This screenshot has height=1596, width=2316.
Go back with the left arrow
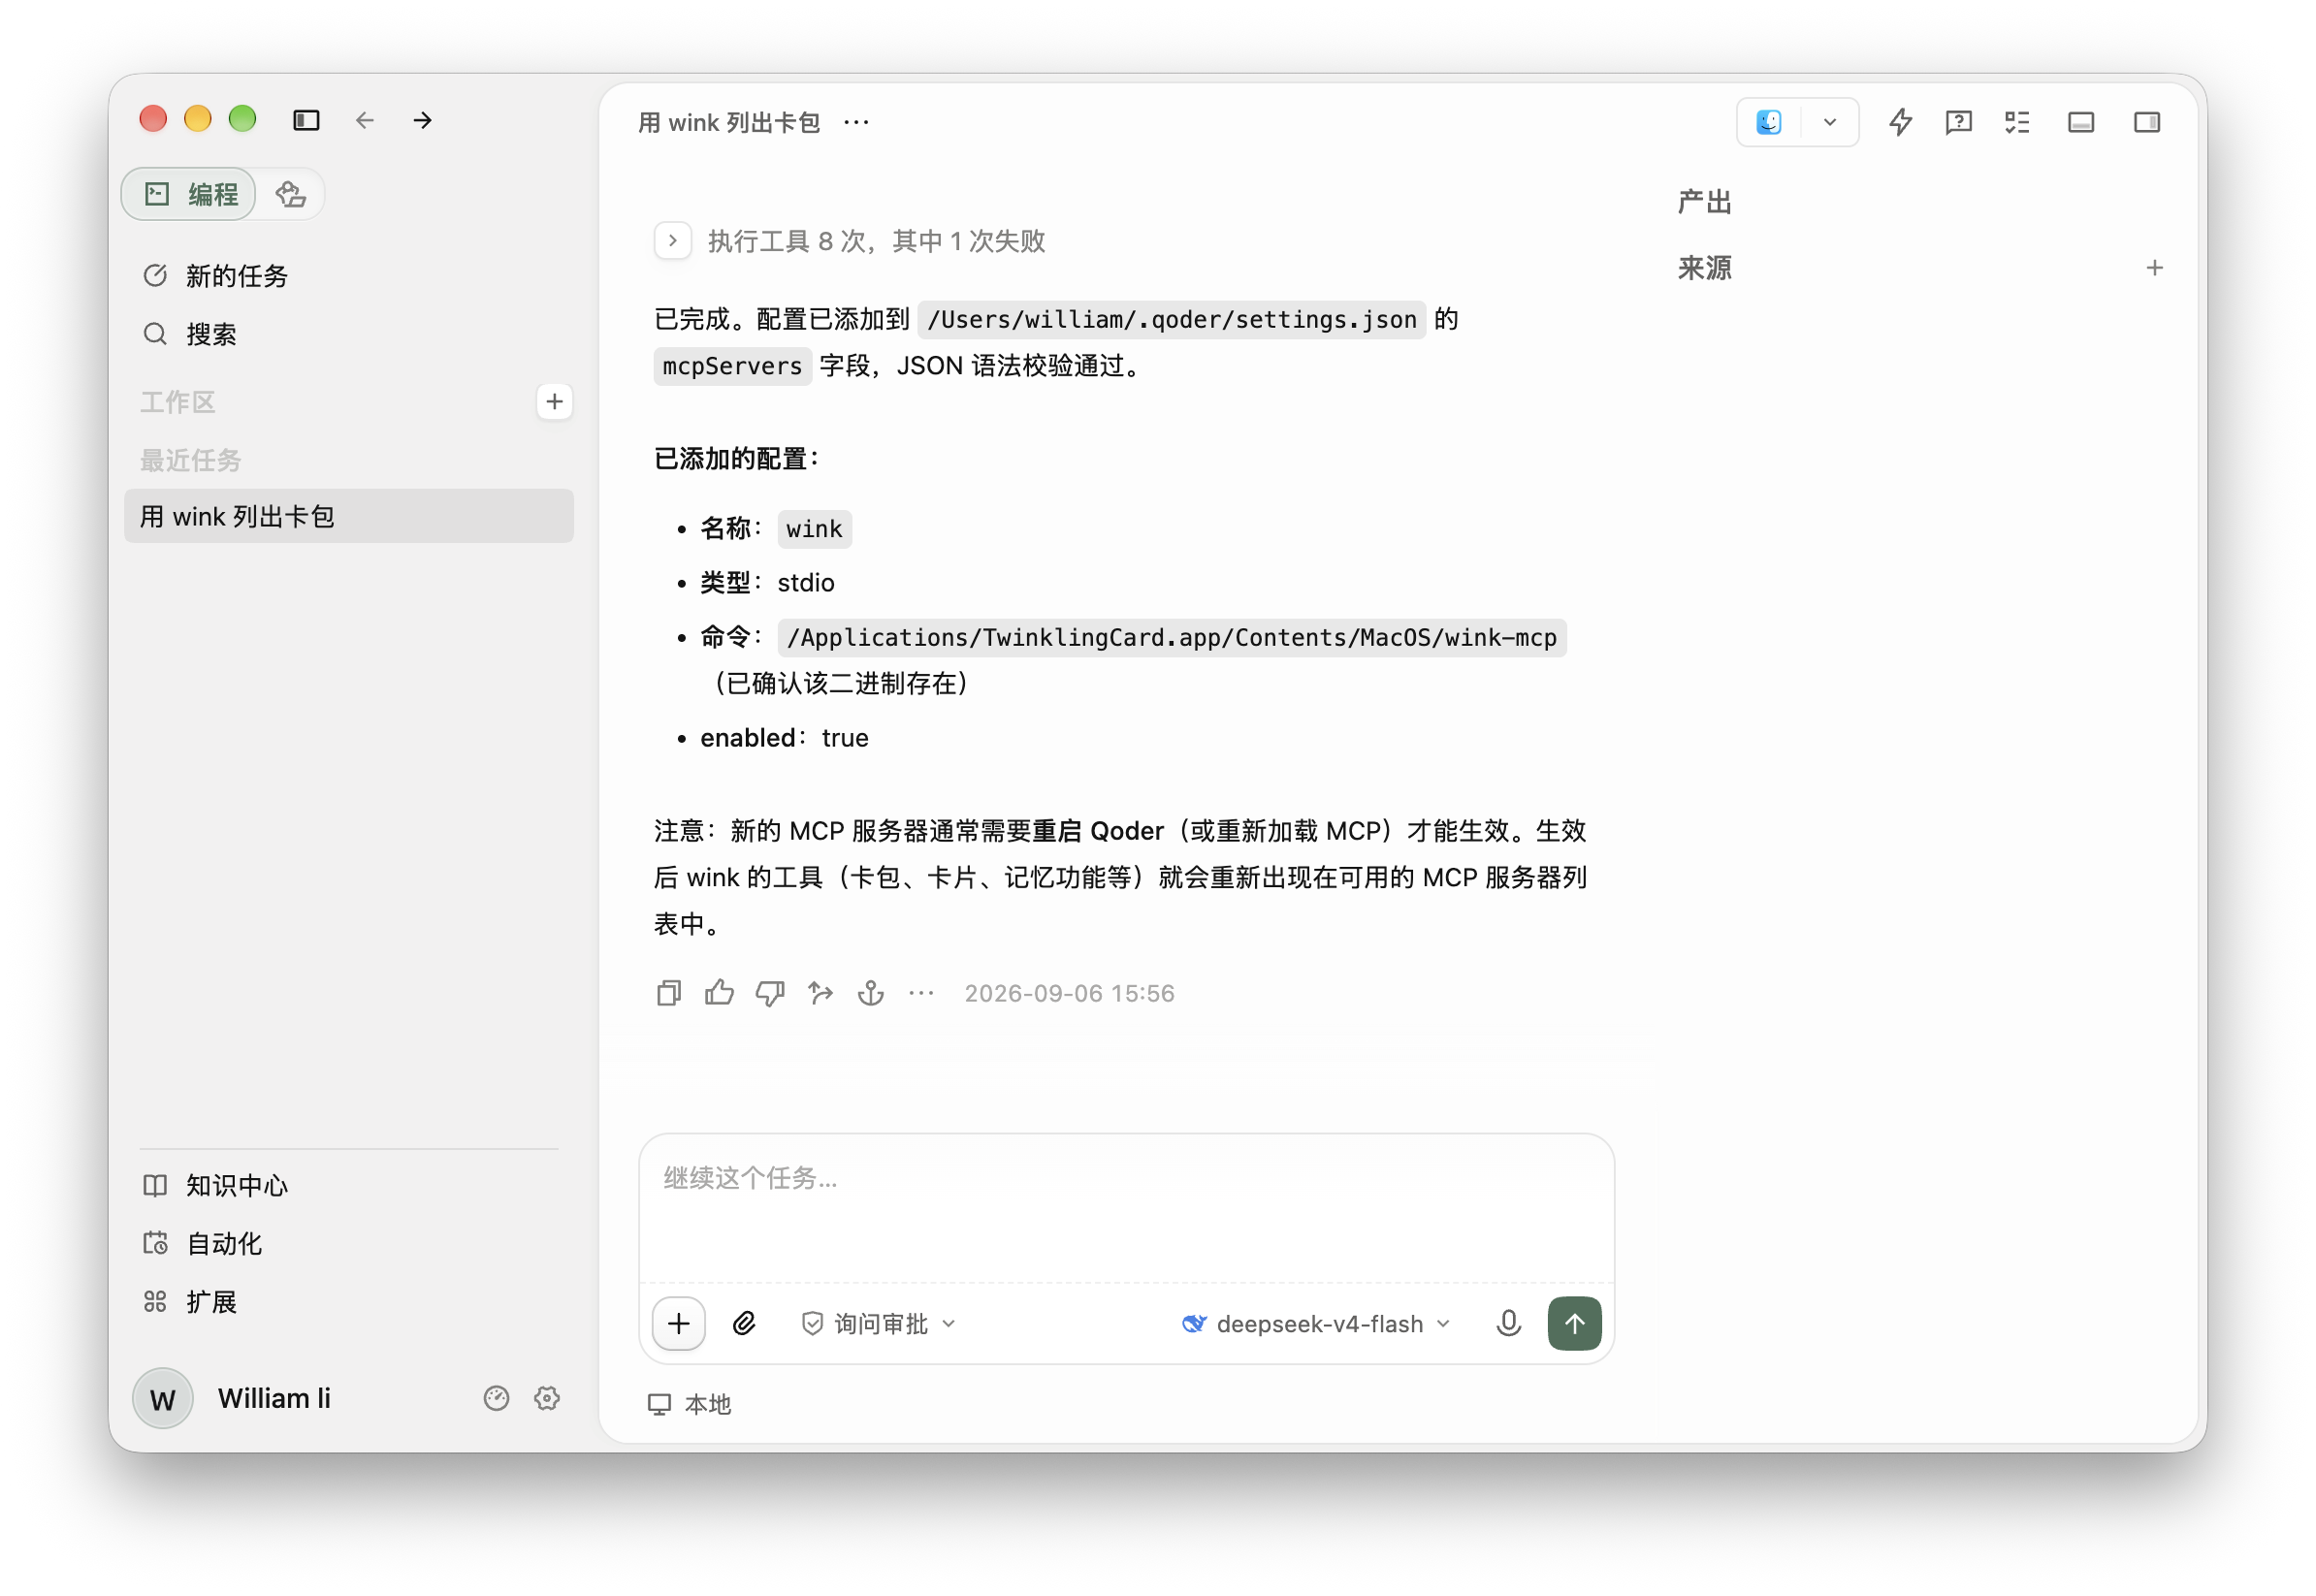pyautogui.click(x=365, y=120)
